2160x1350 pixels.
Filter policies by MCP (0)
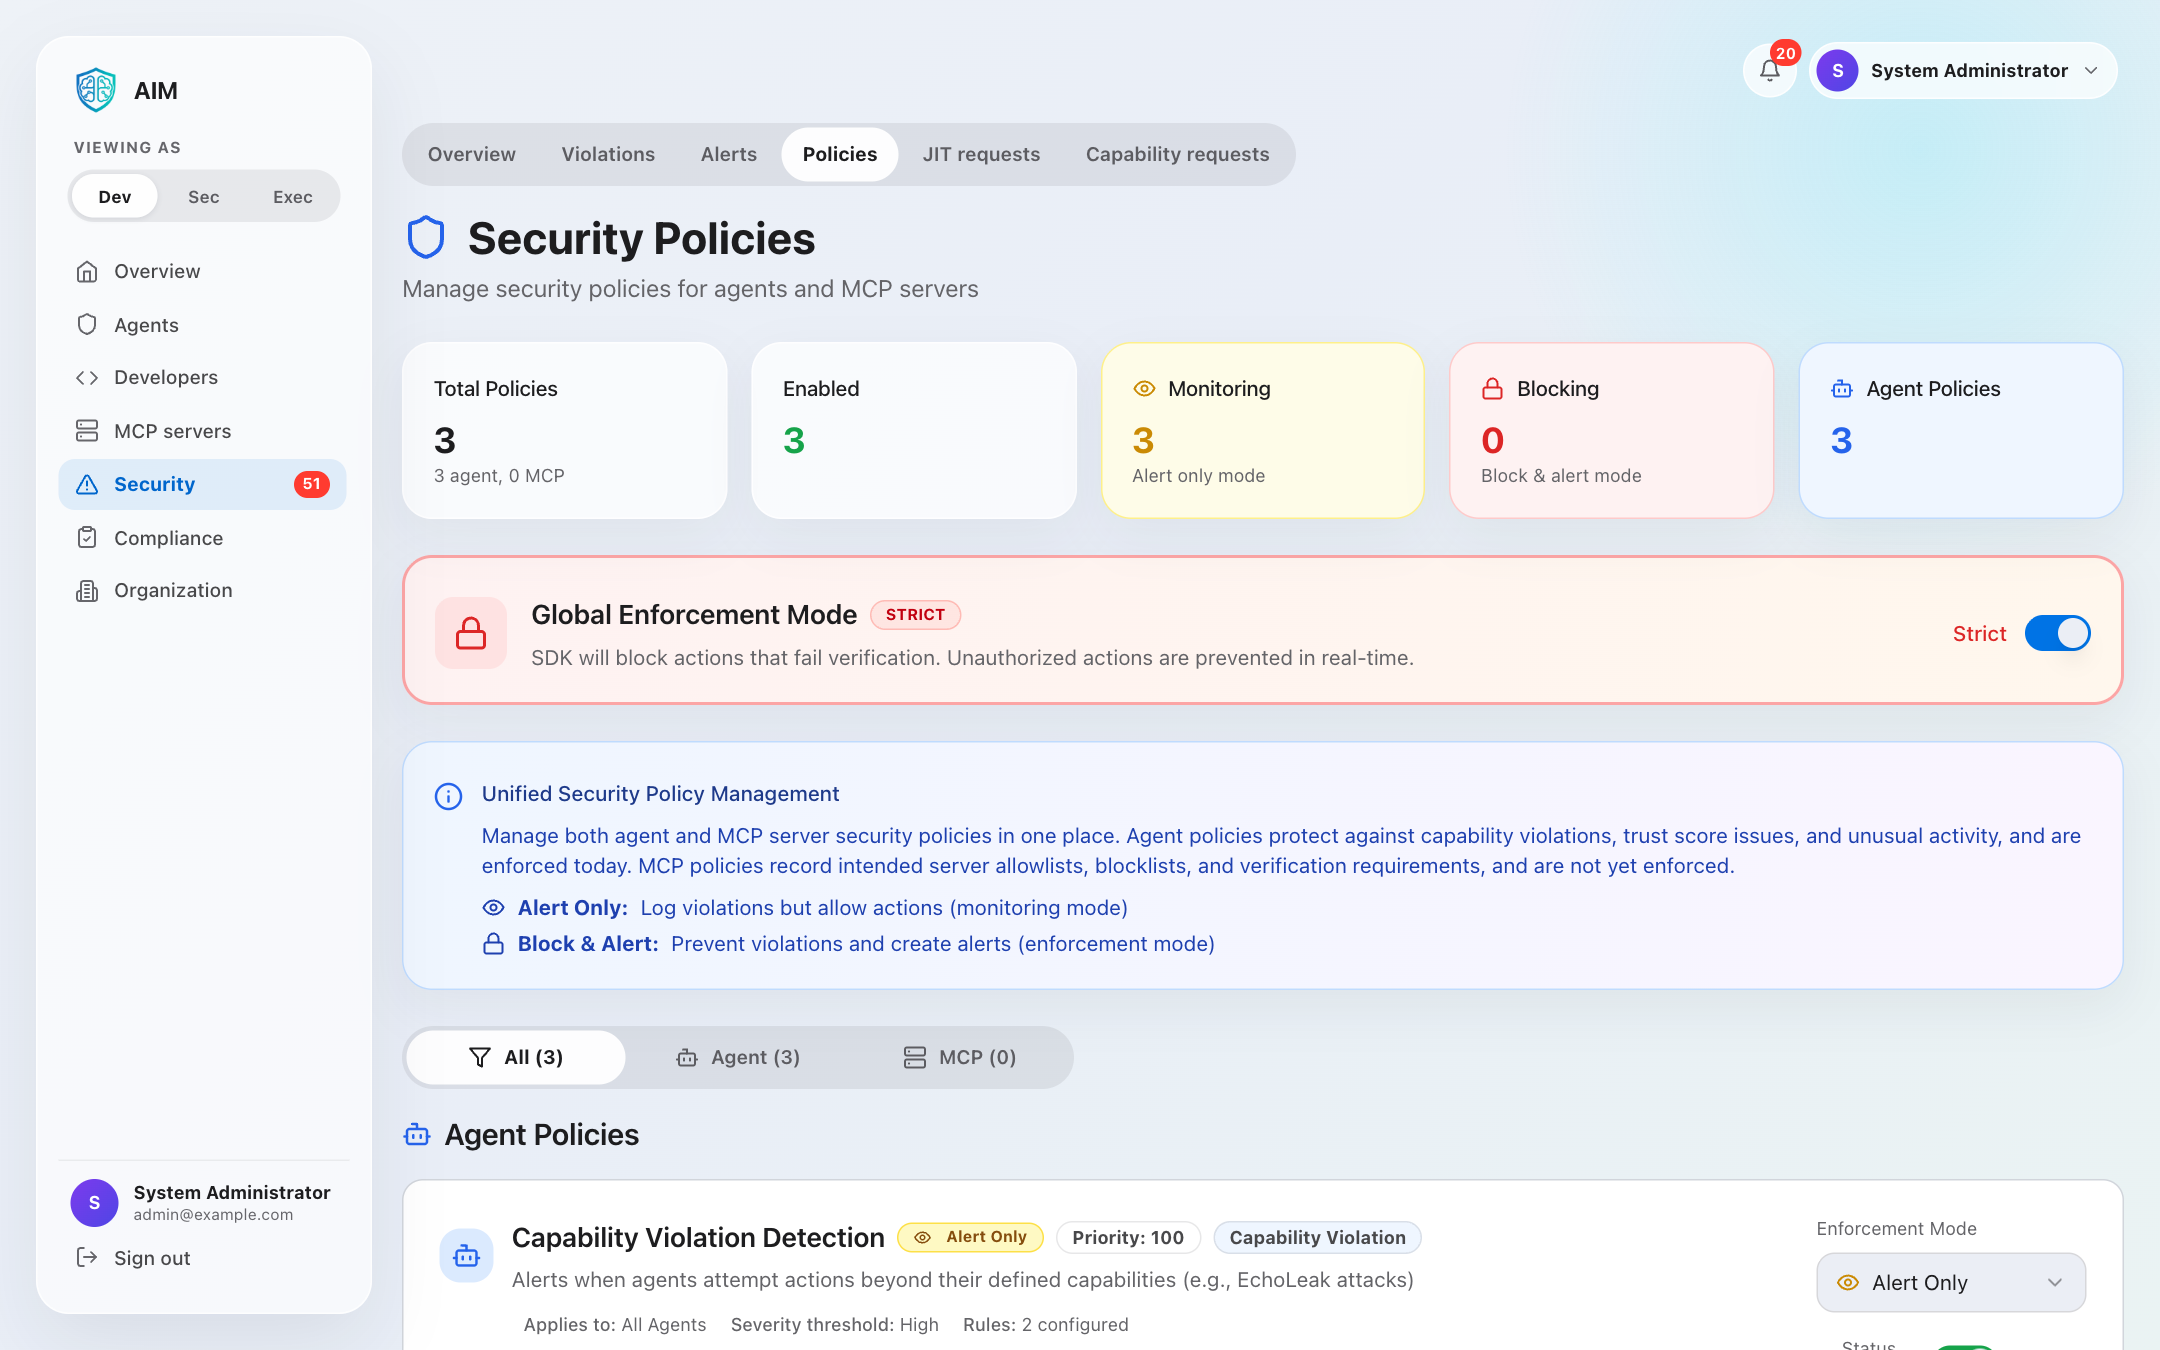pyautogui.click(x=959, y=1057)
